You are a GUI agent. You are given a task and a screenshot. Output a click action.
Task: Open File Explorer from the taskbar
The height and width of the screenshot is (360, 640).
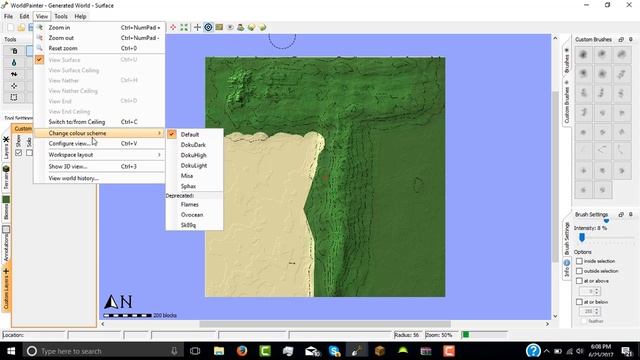pos(219,351)
